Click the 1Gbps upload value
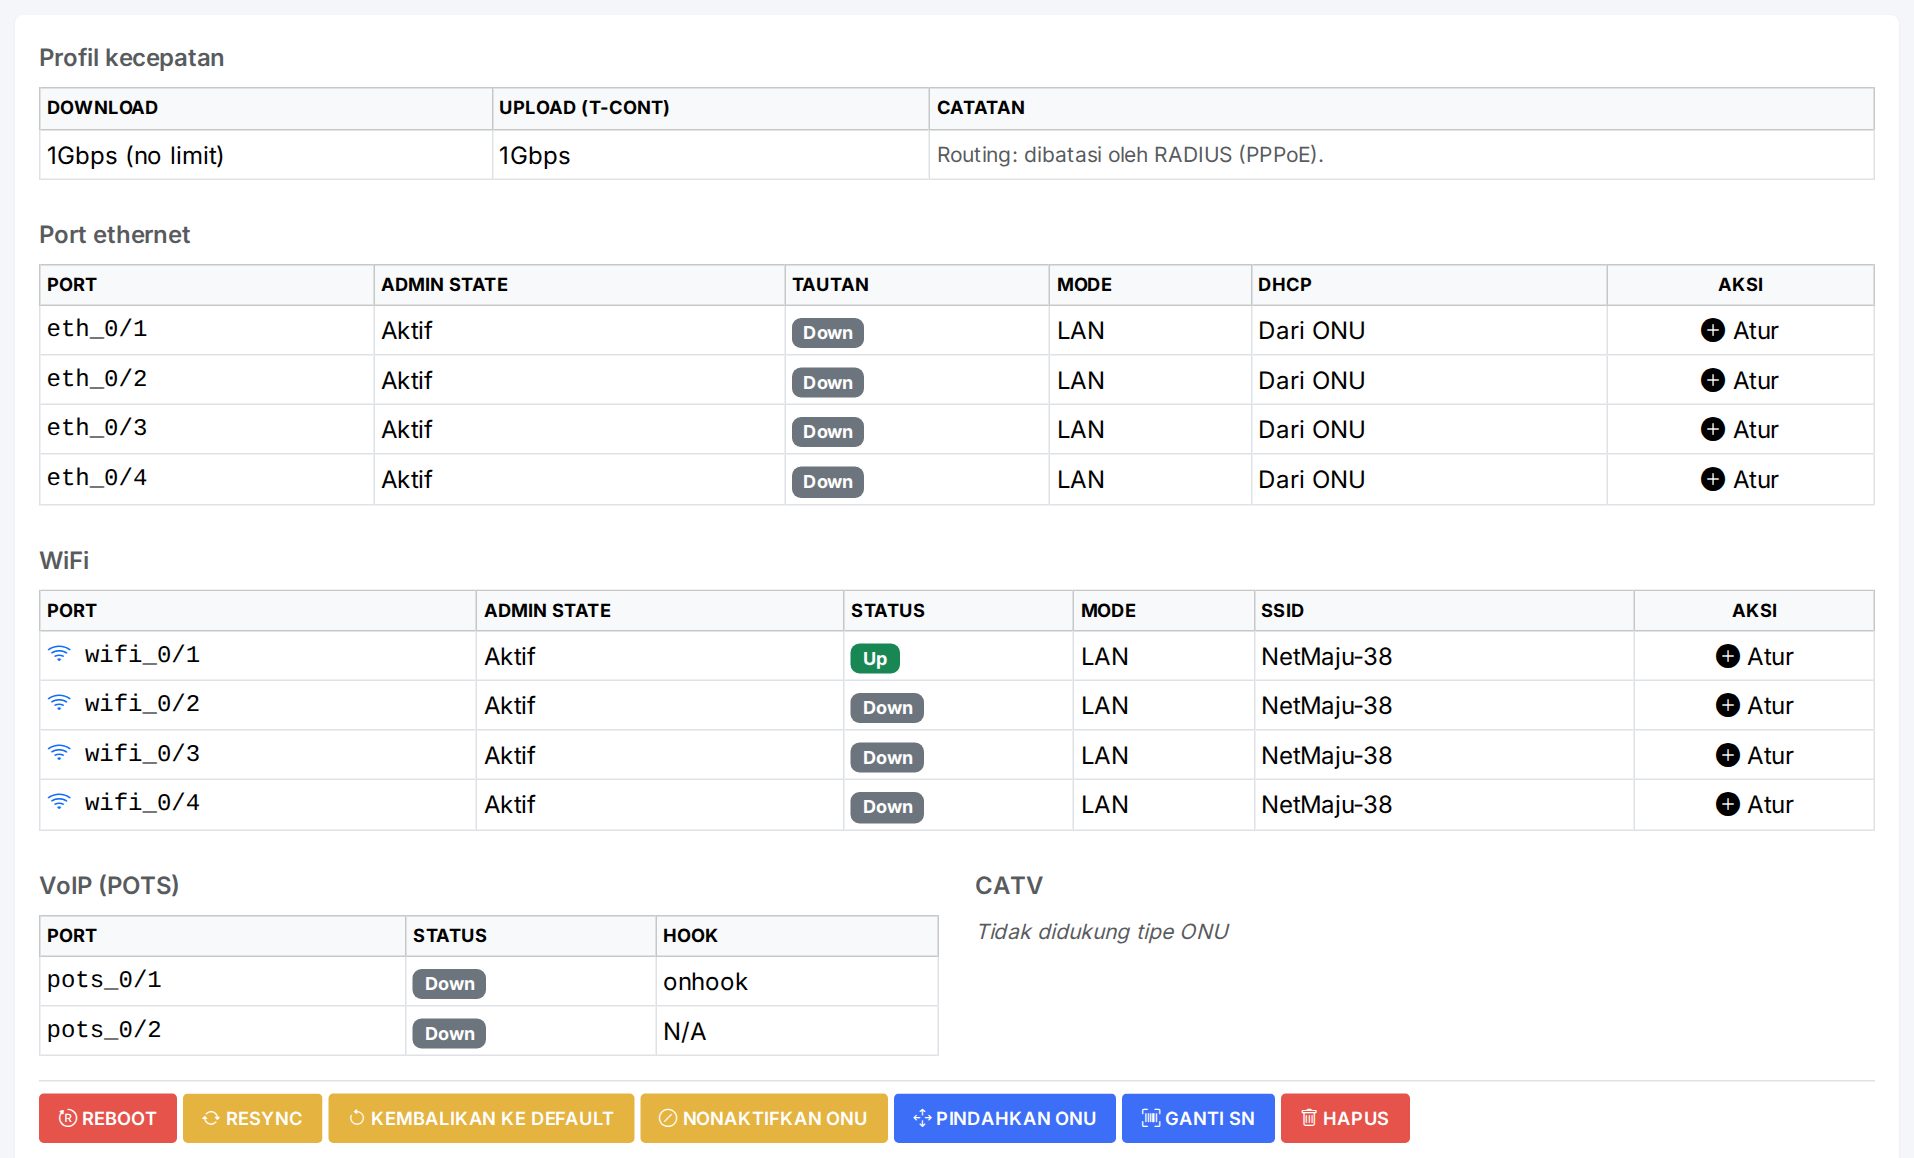Viewport: 1914px width, 1158px height. pos(534,155)
